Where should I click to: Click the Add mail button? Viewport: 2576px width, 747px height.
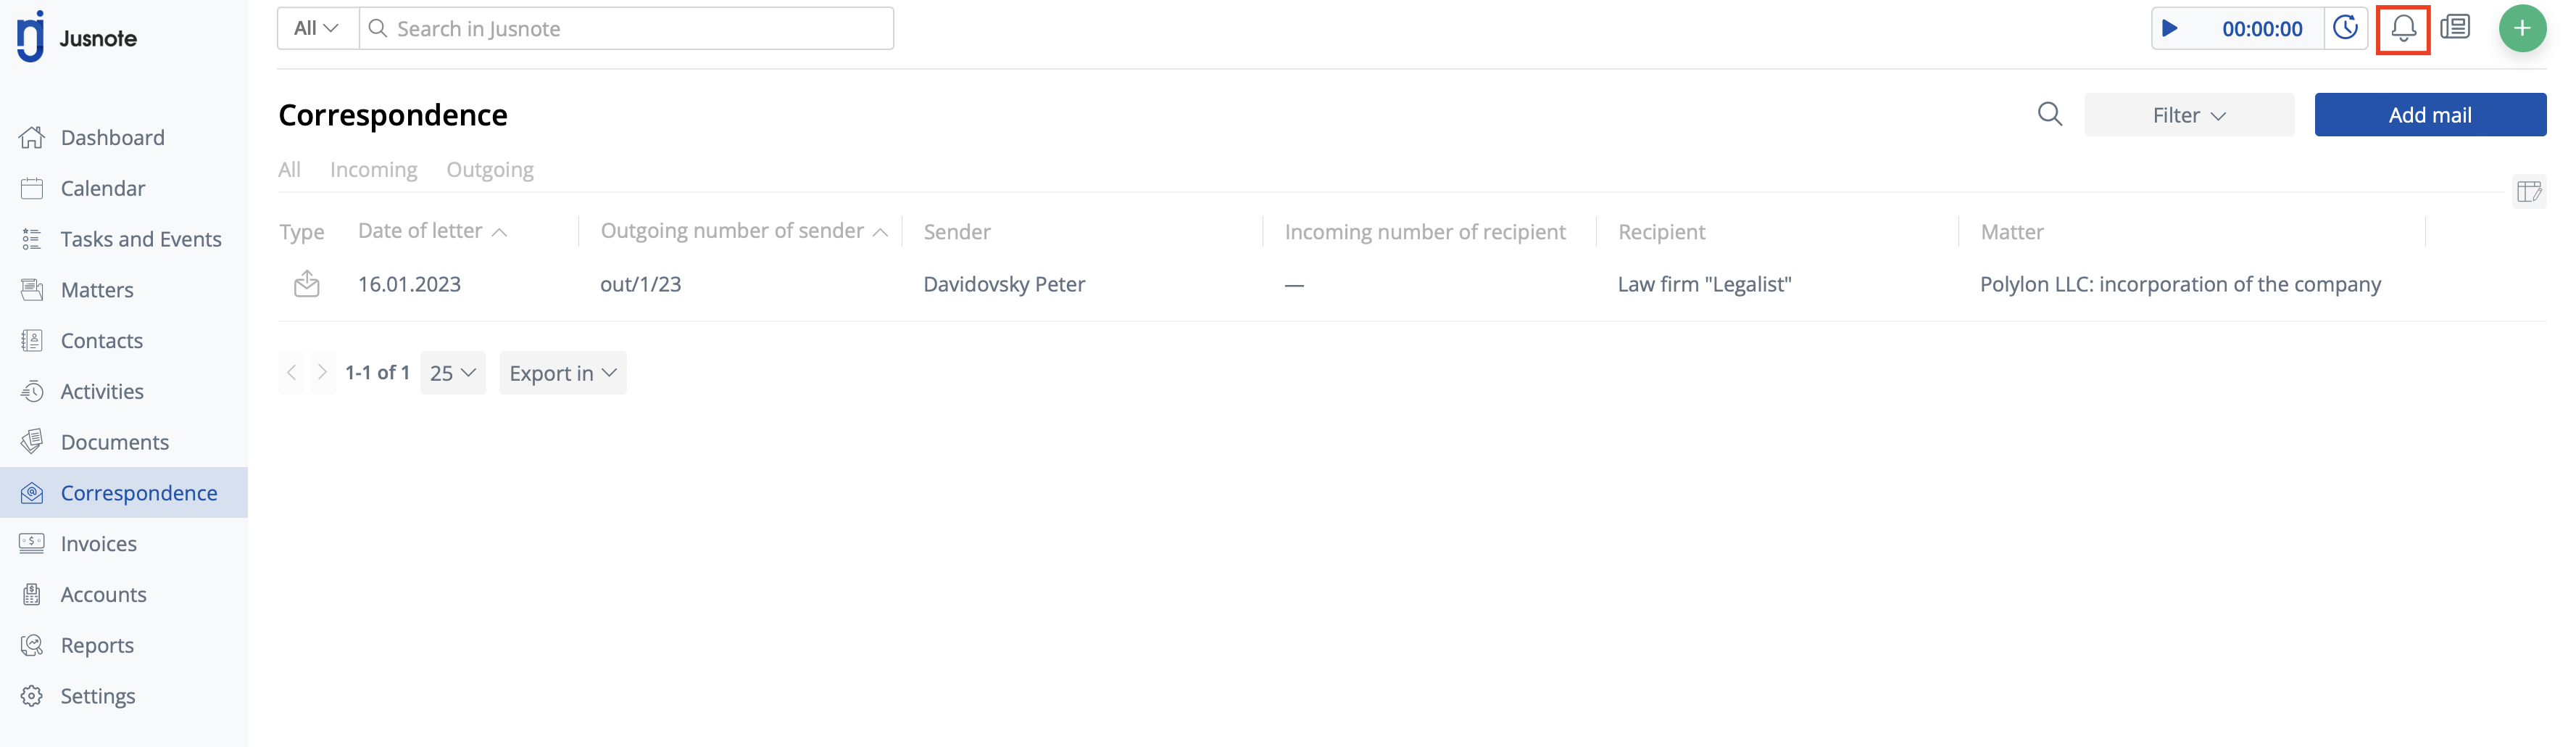[2430, 115]
